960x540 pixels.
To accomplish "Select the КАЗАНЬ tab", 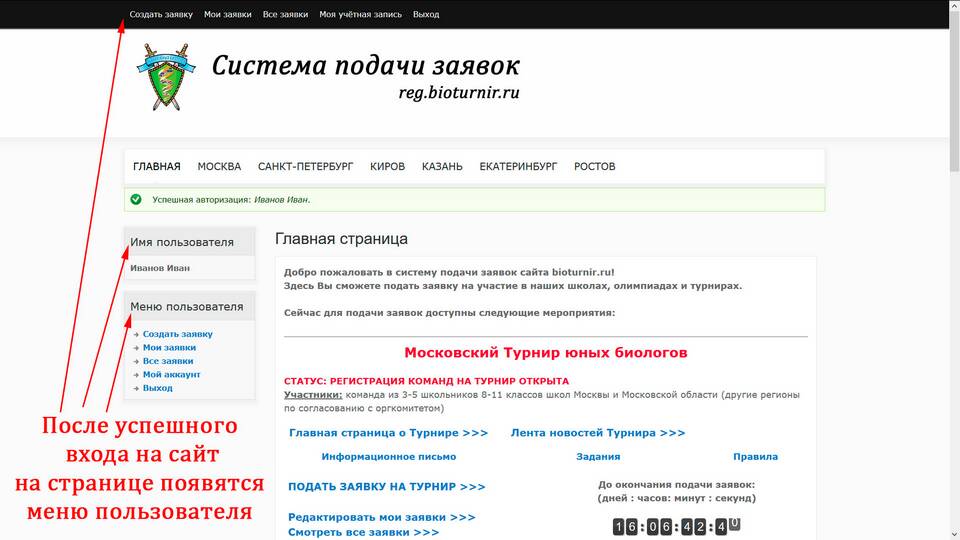I will (442, 167).
